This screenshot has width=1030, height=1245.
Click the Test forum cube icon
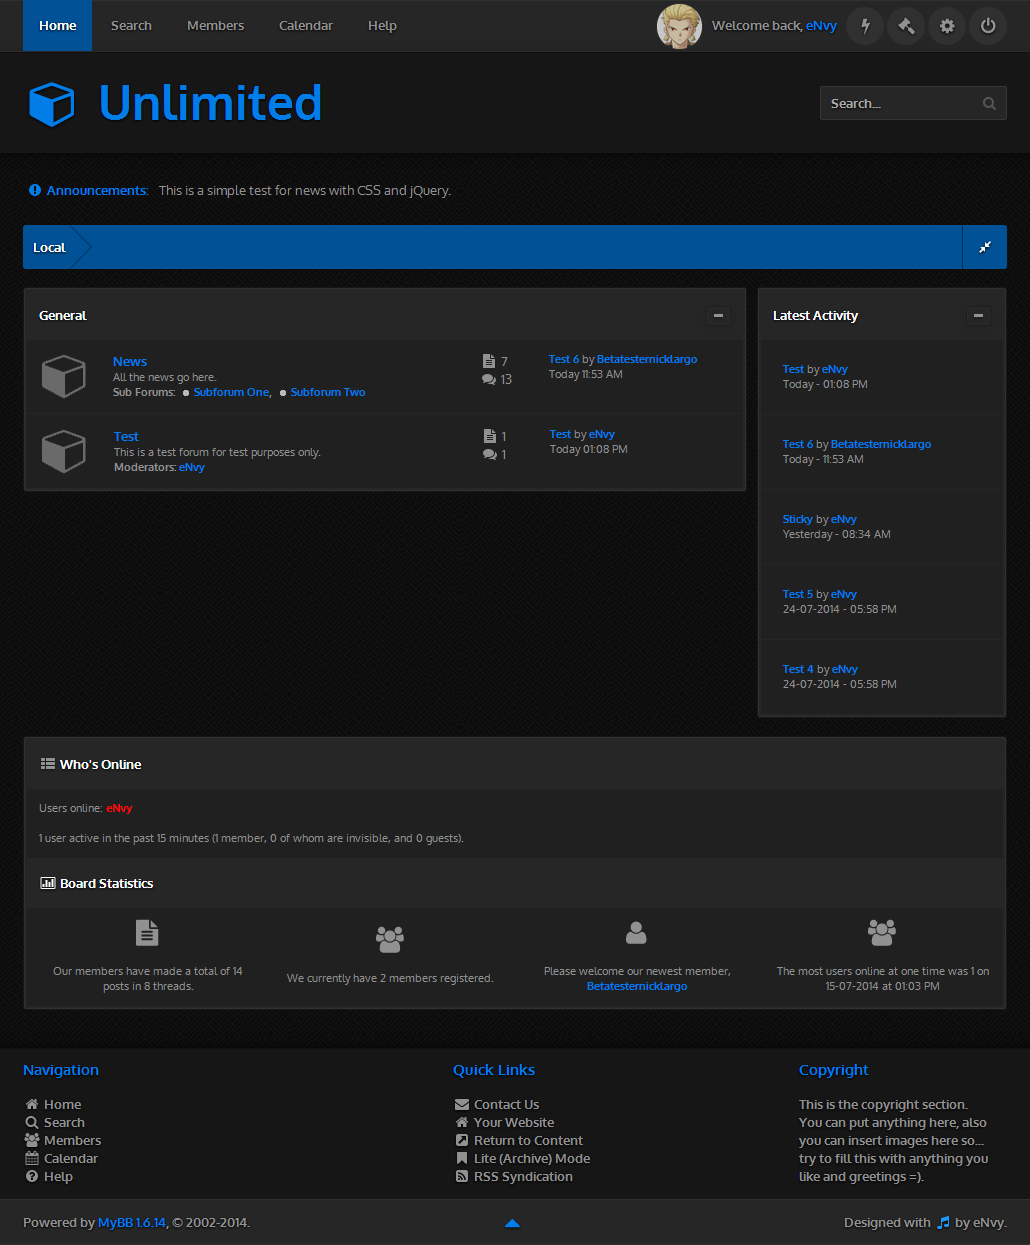63,451
